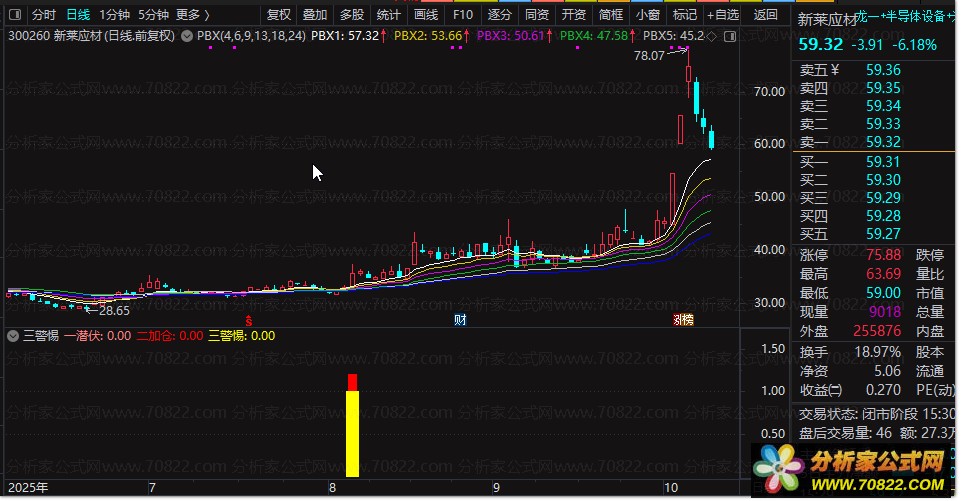Screen dimensions: 961x501
Task: Select the 买一 price 59.31
Action: click(x=883, y=162)
